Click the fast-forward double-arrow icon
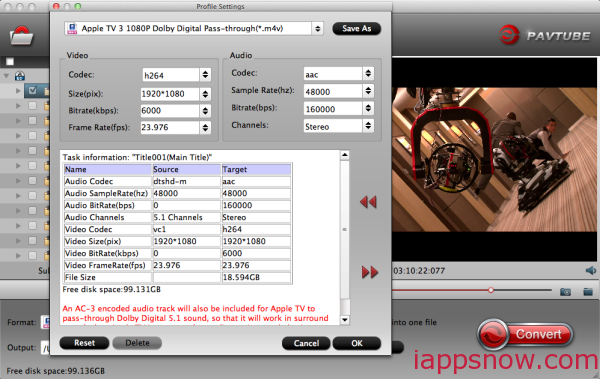 370,272
